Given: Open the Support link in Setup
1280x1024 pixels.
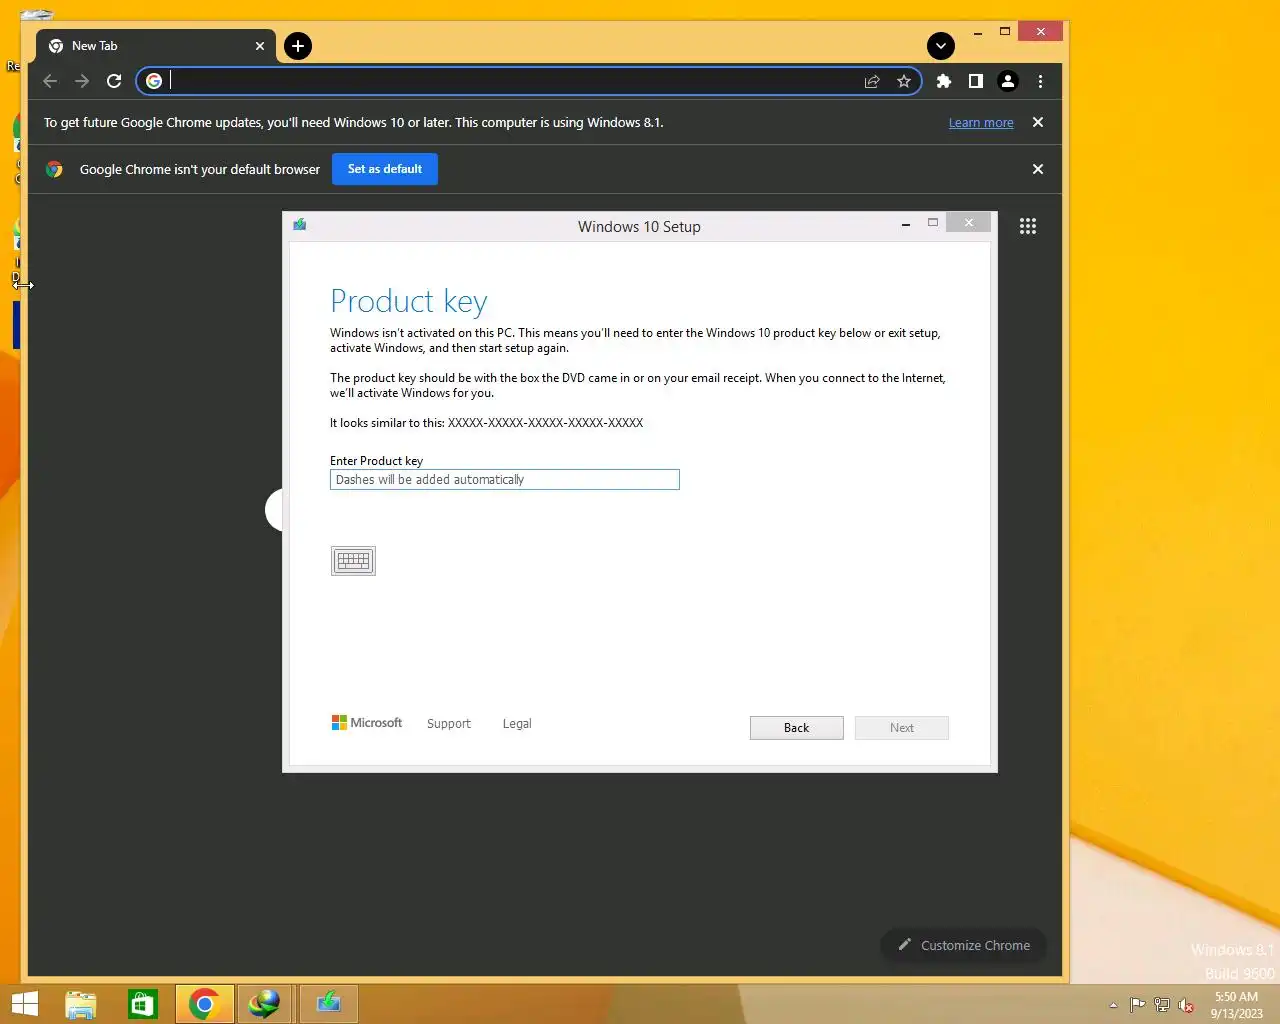Looking at the screenshot, I should coord(448,724).
